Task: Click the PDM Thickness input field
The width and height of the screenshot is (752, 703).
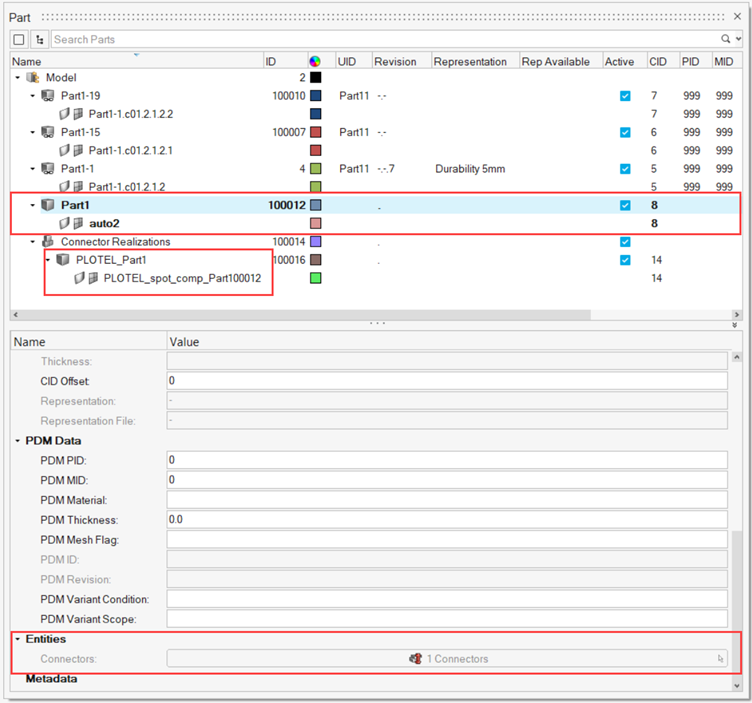Action: 447,520
